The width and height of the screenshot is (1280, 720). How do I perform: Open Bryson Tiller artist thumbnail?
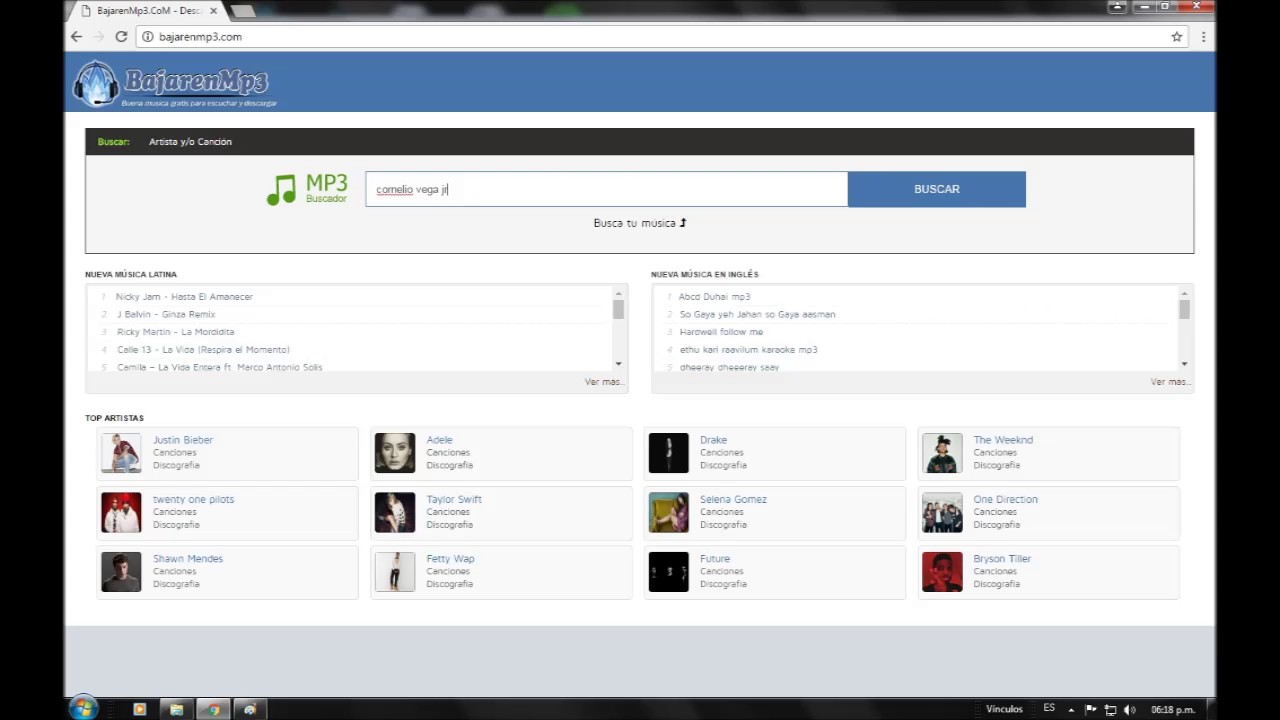[x=942, y=572]
